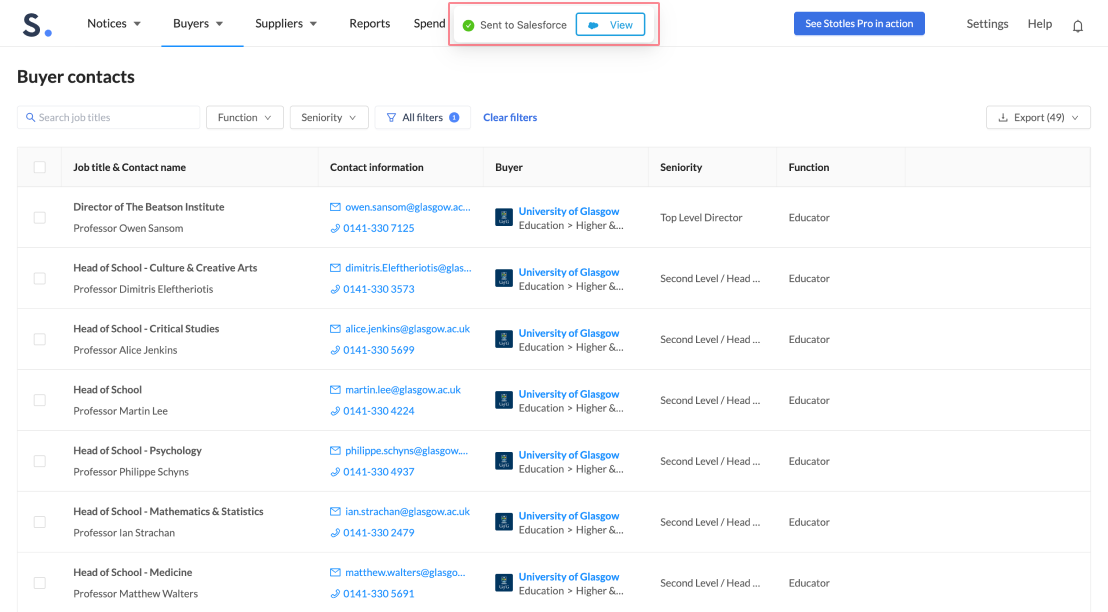The image size is (1108, 612).
Task: Click the green Sent to Salesforce checkmark
Action: (x=468, y=25)
